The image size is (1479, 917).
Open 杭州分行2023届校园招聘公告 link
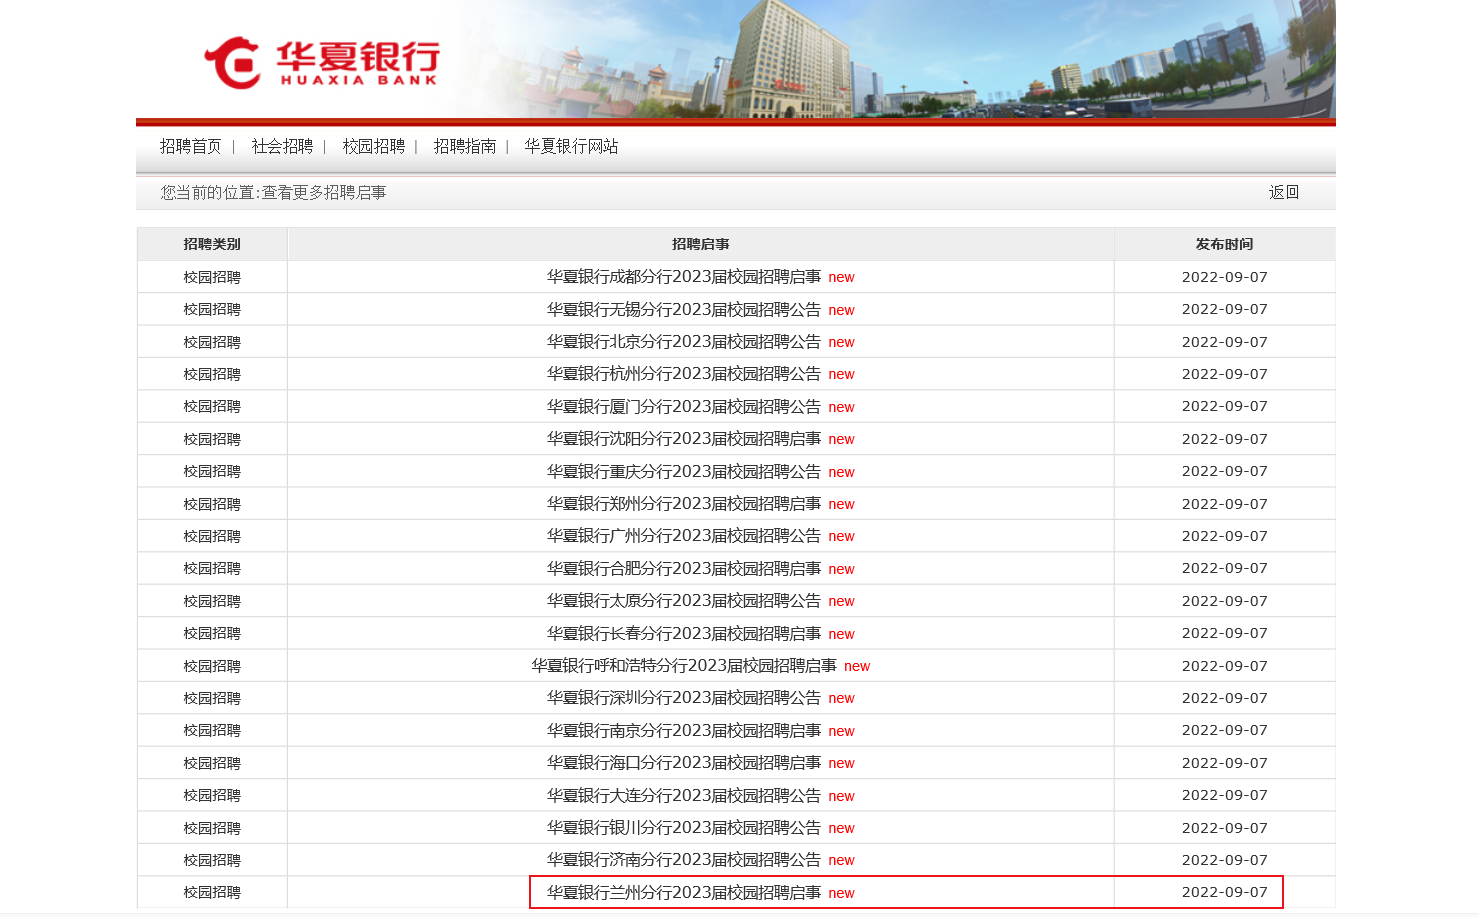tap(683, 374)
